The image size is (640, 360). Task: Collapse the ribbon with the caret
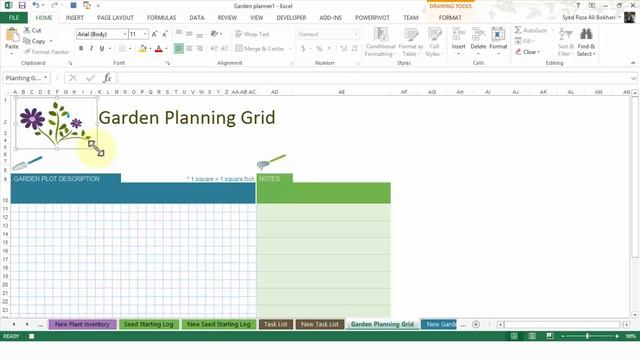pyautogui.click(x=633, y=63)
